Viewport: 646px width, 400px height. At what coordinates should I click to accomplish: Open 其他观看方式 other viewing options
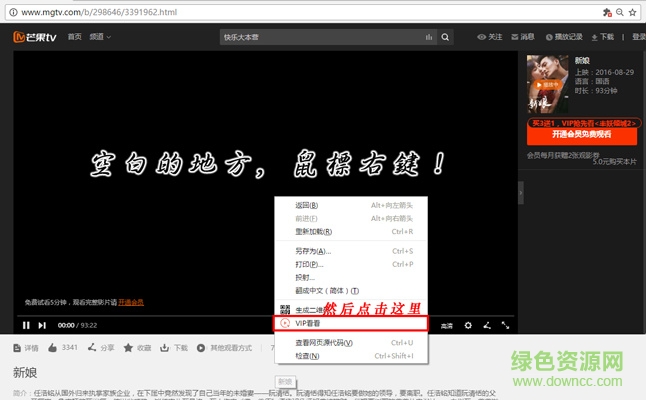(x=224, y=348)
